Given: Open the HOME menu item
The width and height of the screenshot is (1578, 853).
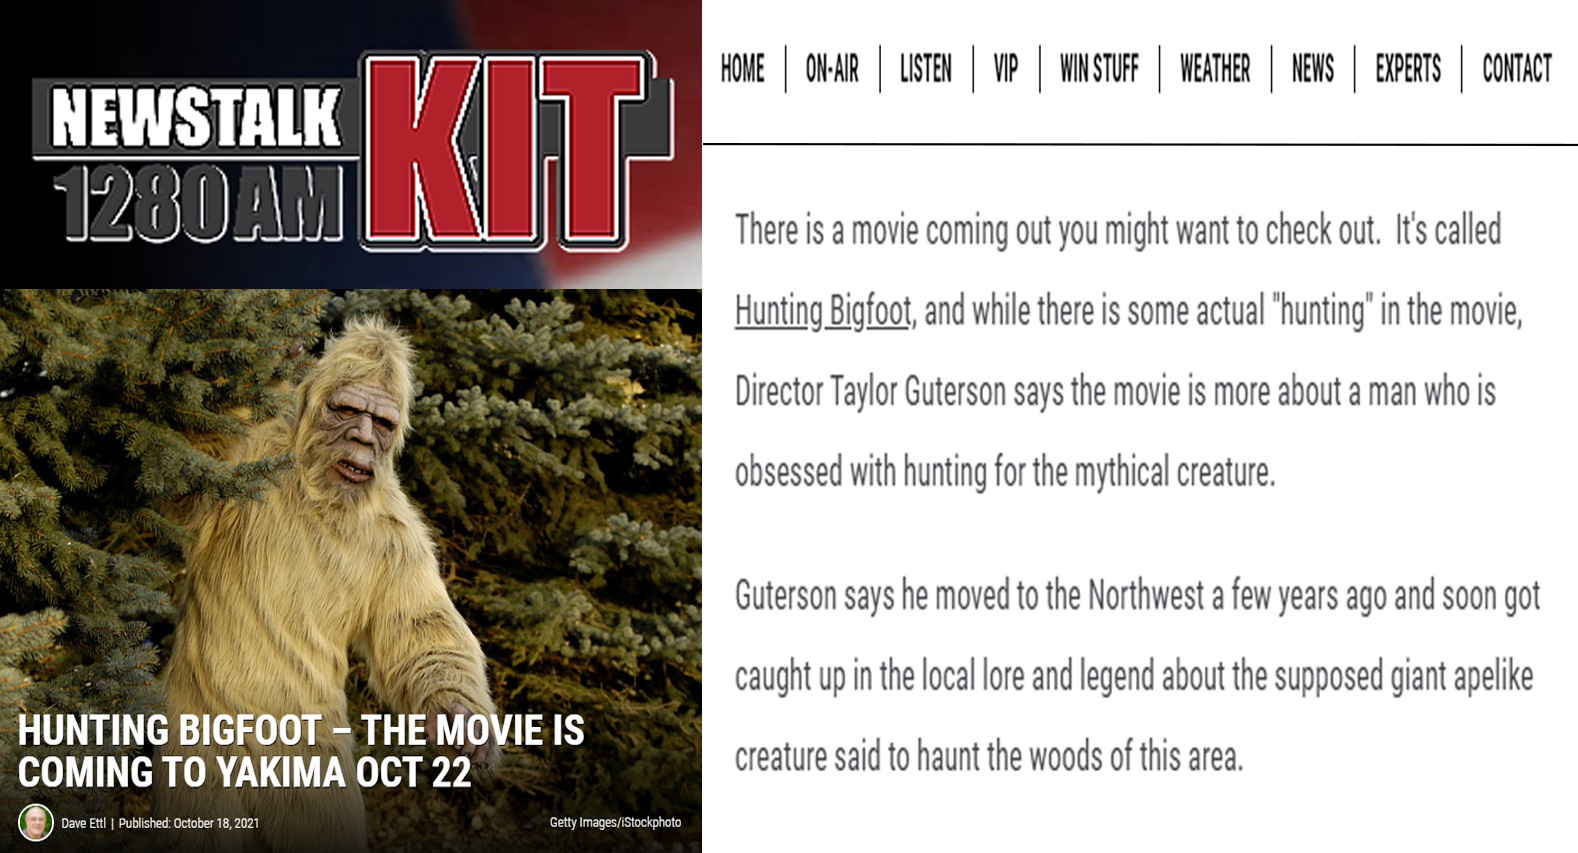Looking at the screenshot, I should tap(742, 69).
